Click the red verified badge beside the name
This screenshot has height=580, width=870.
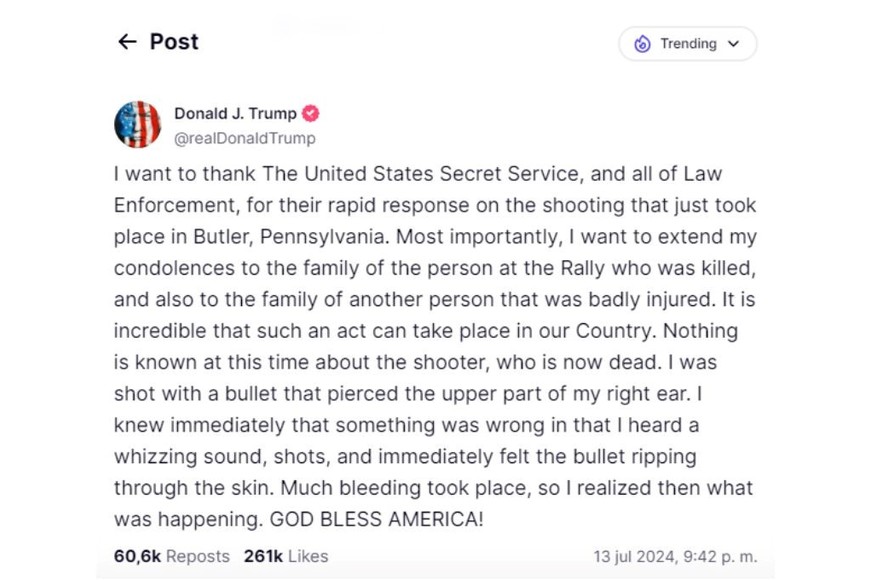point(311,114)
